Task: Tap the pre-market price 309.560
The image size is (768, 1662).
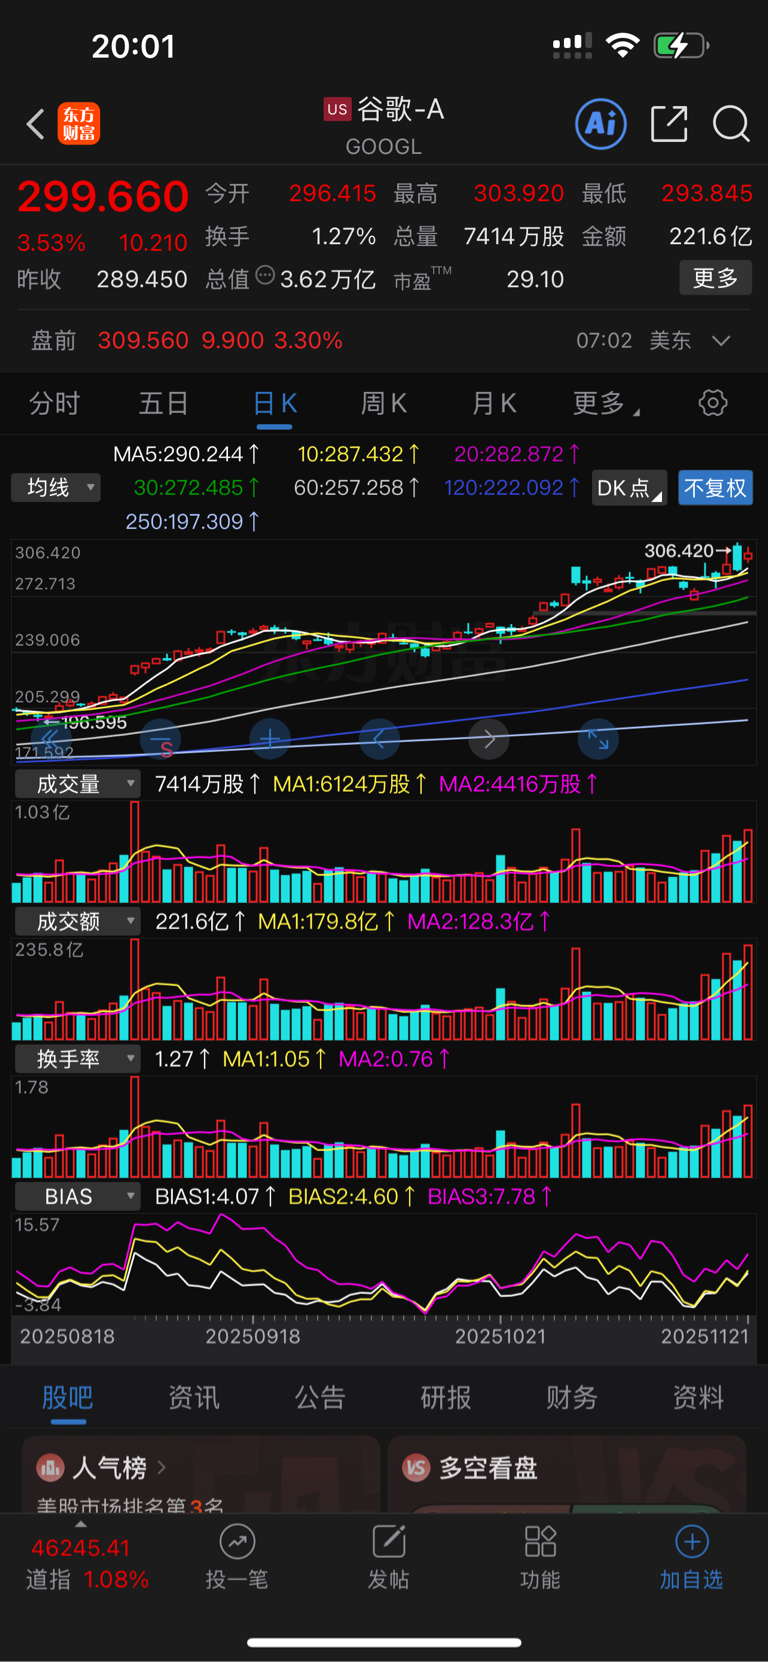Action: [x=143, y=341]
